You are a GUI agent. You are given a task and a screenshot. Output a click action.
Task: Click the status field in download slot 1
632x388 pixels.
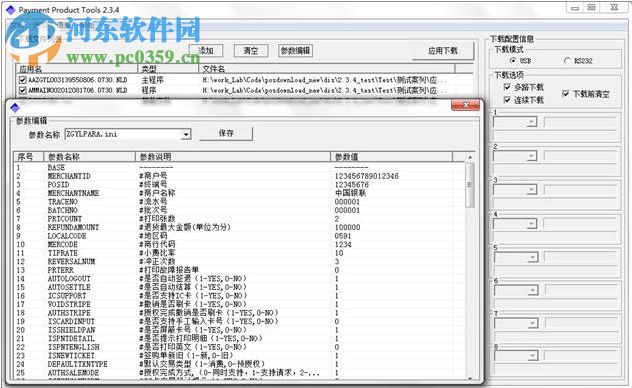pyautogui.click(x=581, y=122)
